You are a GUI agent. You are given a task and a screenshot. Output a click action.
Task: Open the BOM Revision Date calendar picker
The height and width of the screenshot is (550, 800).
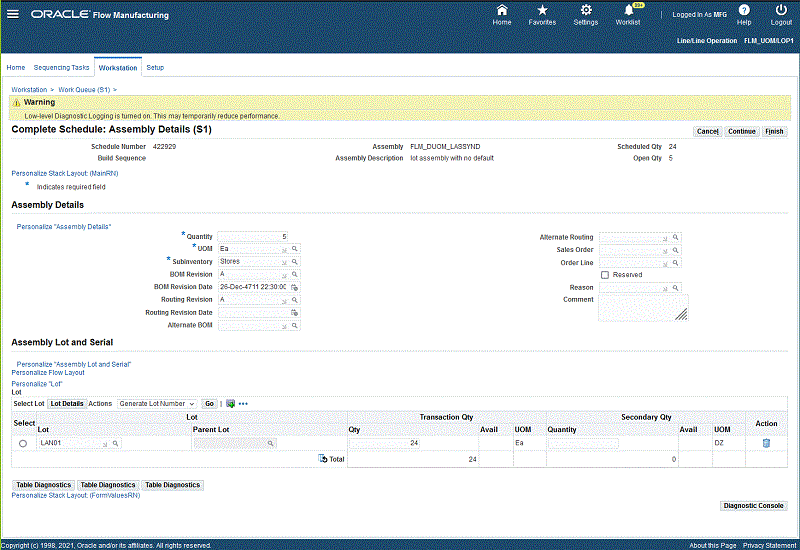point(295,286)
